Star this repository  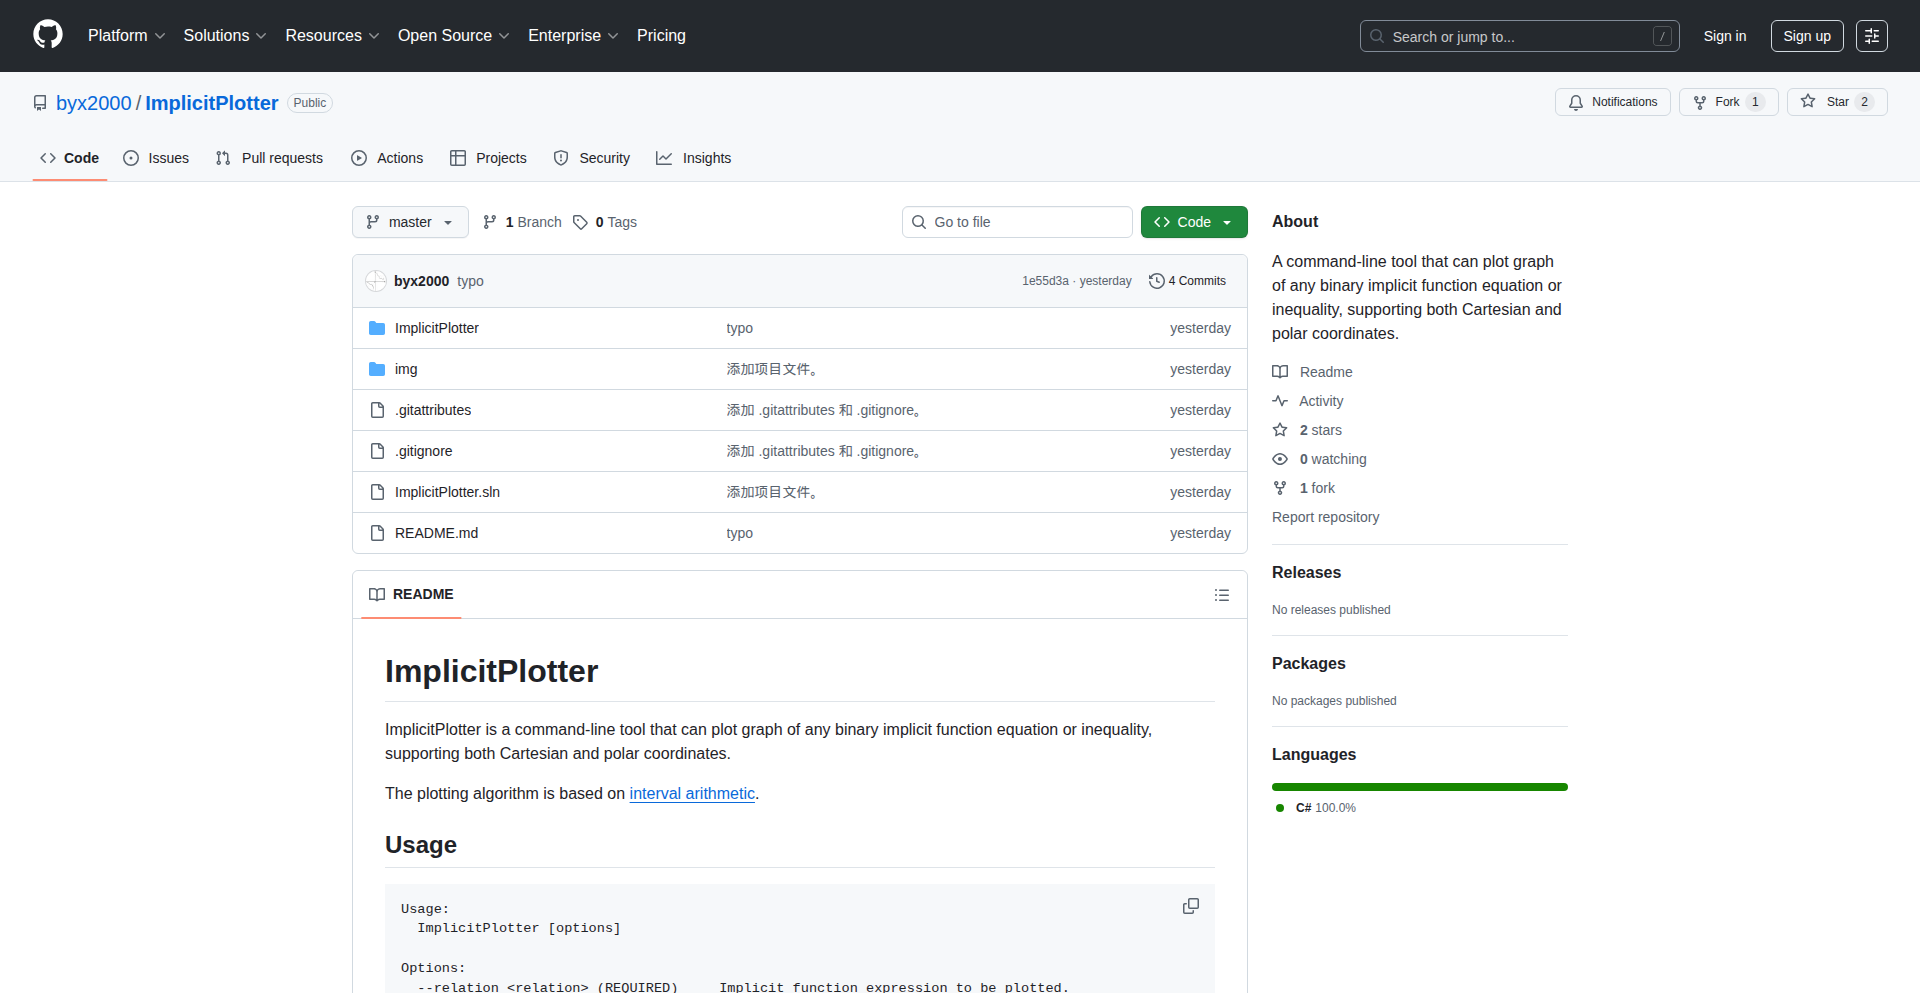coord(1836,102)
